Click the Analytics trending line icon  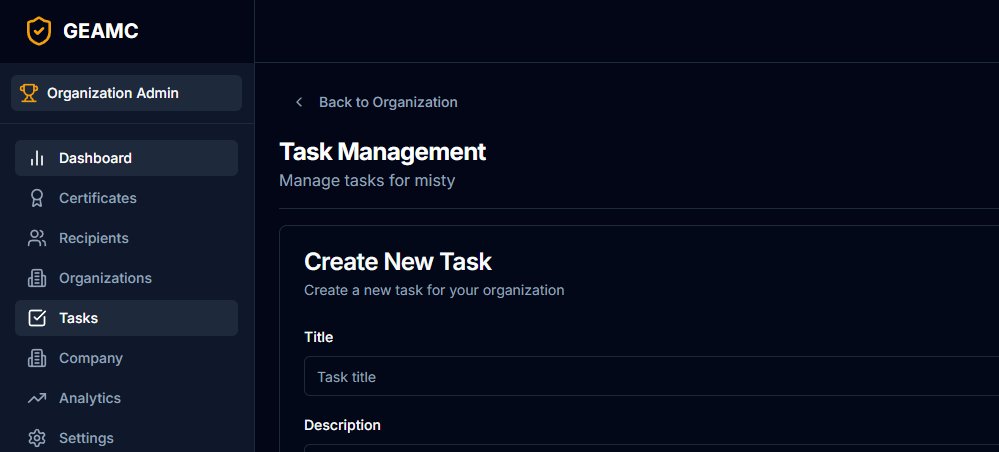click(x=37, y=398)
